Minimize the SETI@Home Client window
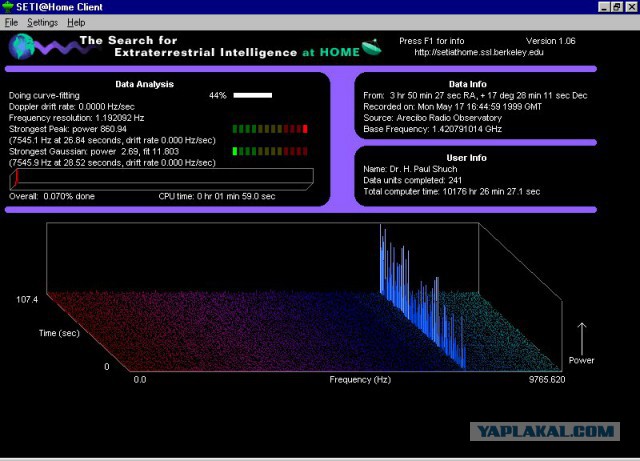 coord(604,7)
